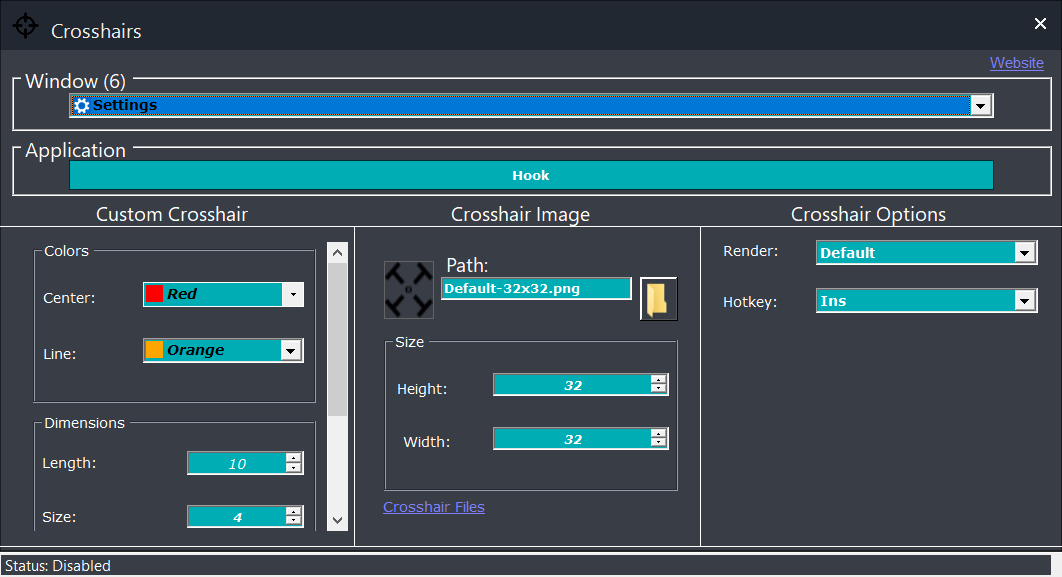Click the Path field containing Default-32x32.png
This screenshot has width=1062, height=577.
[x=536, y=289]
